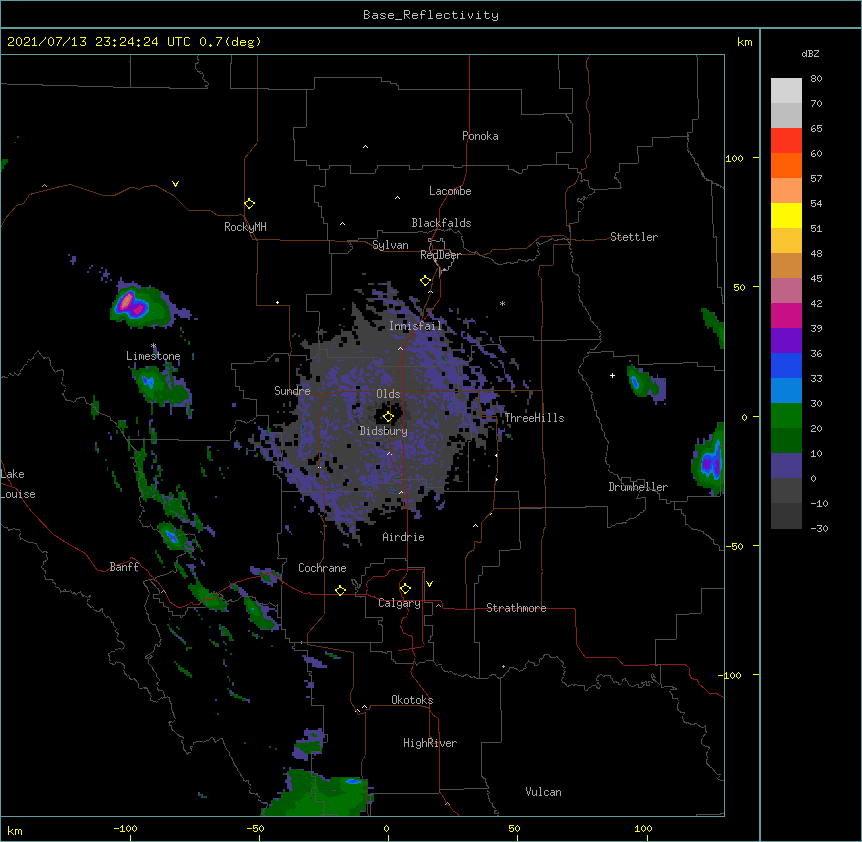Click the Stettler city label

click(634, 237)
